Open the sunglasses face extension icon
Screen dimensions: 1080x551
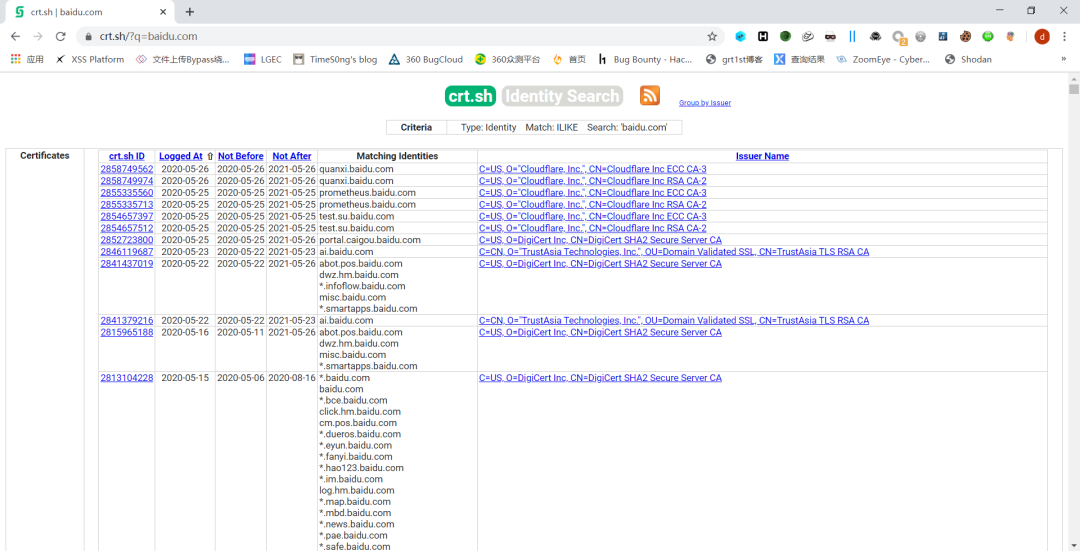pos(831,37)
